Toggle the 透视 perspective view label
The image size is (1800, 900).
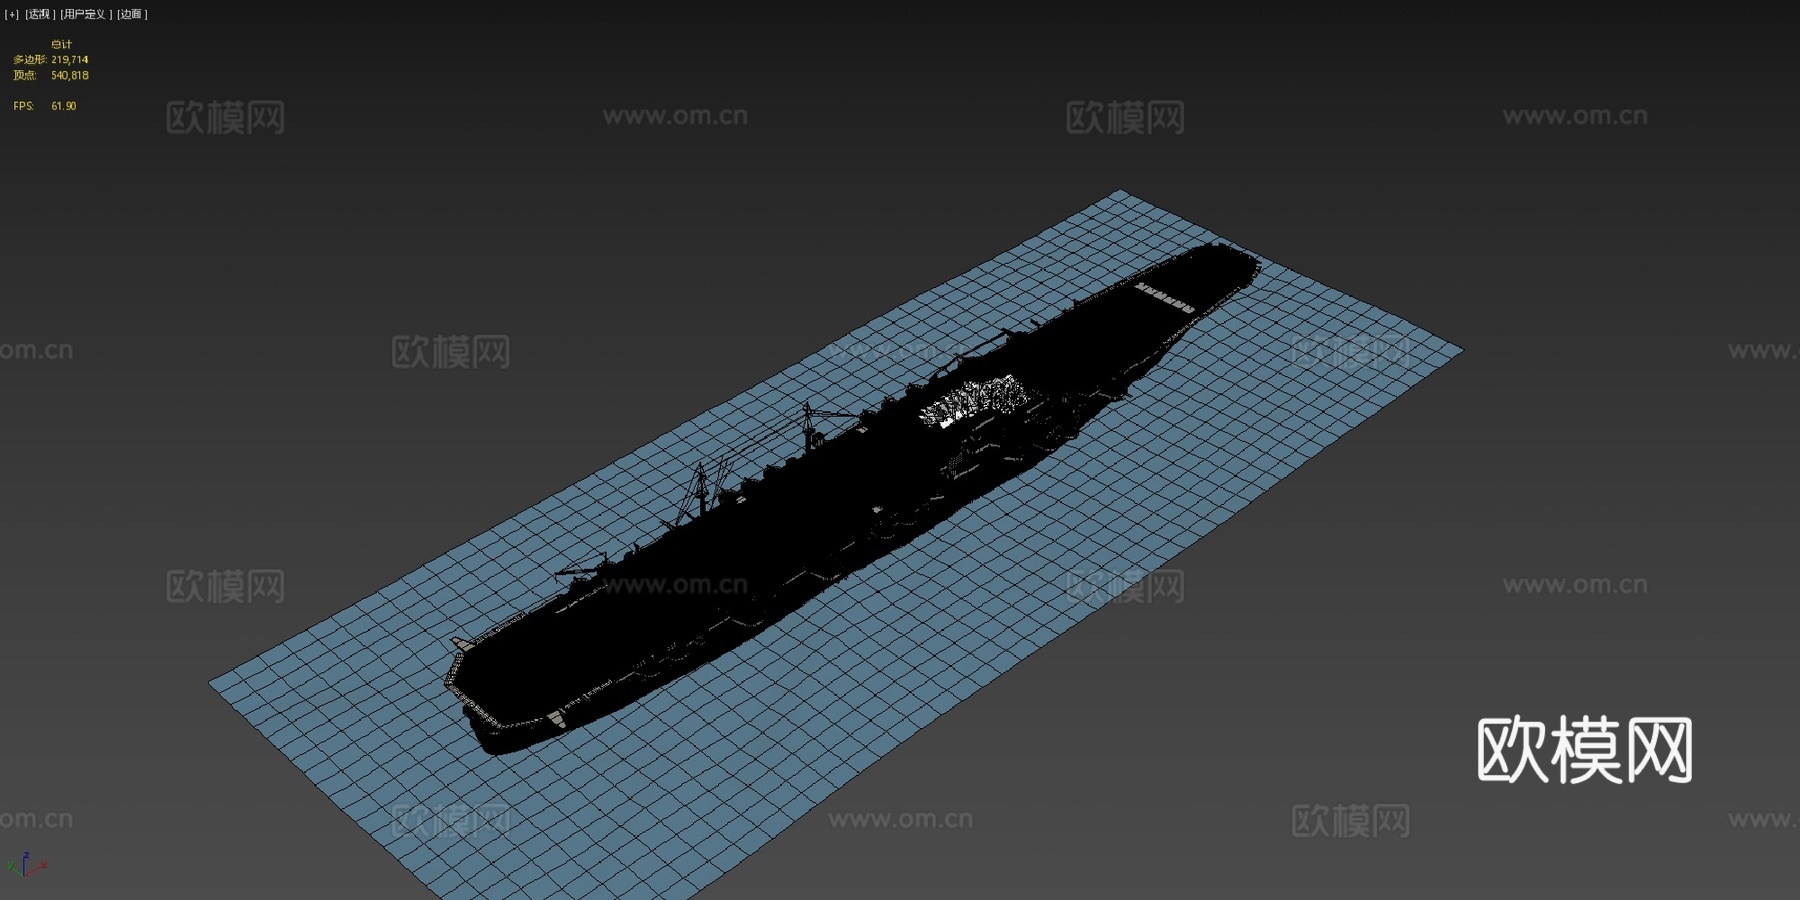(x=38, y=14)
